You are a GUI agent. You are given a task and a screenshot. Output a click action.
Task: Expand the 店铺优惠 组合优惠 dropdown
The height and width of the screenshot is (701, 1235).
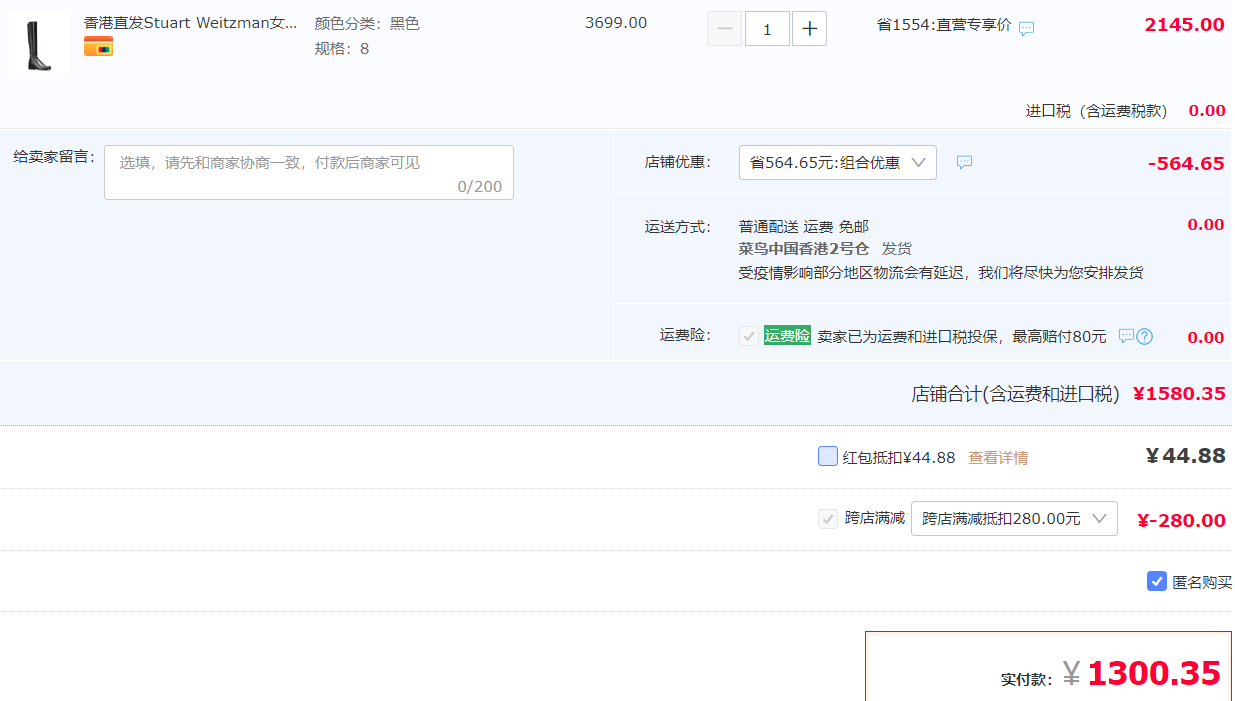click(838, 162)
